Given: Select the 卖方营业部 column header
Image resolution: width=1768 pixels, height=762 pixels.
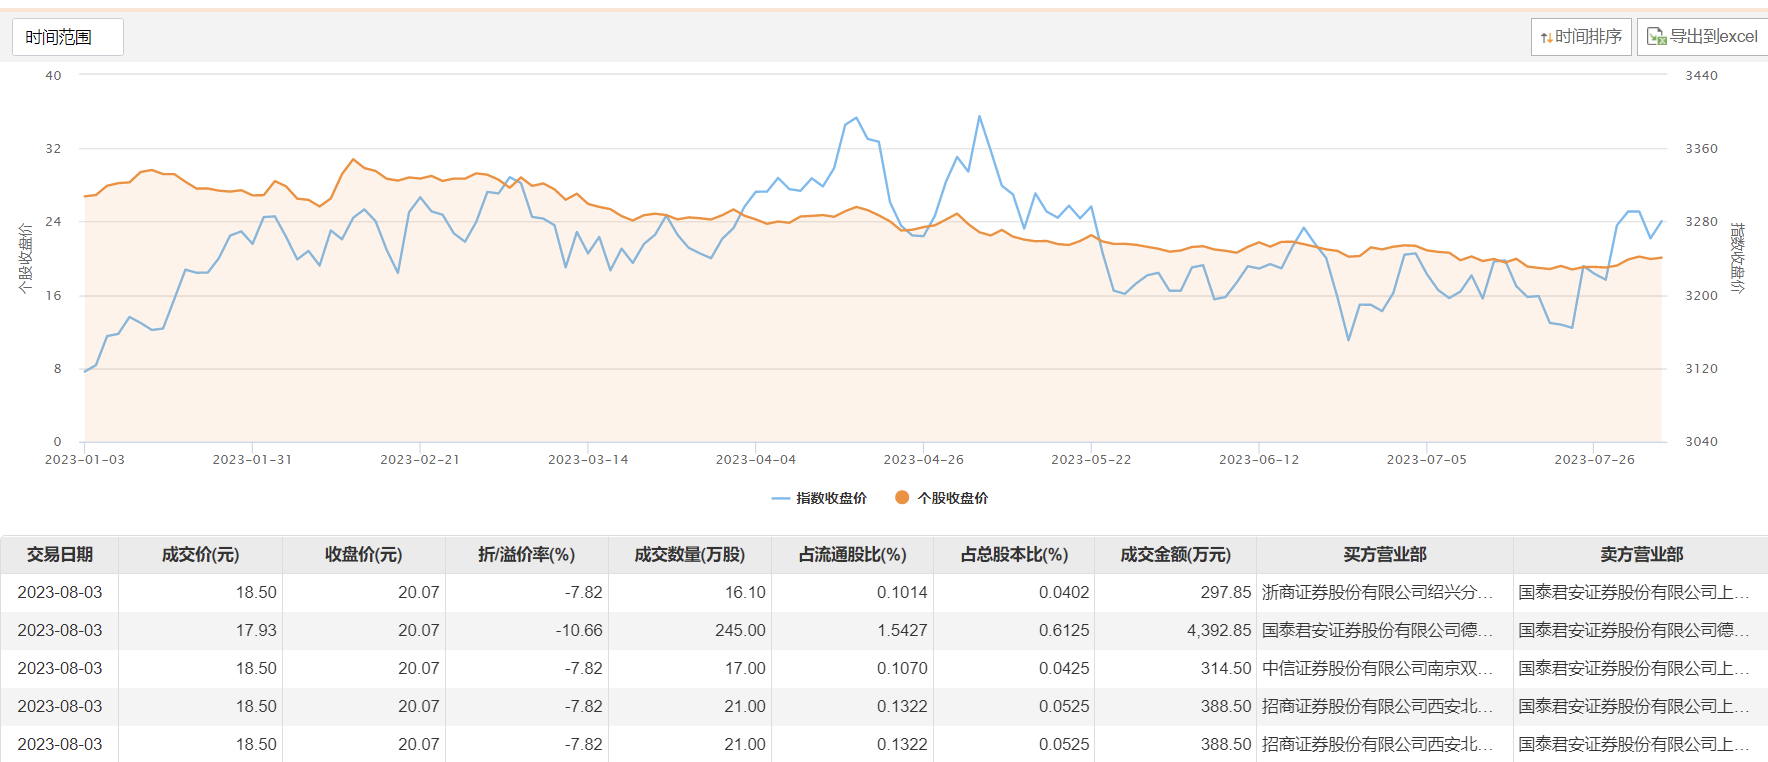Looking at the screenshot, I should 1641,554.
